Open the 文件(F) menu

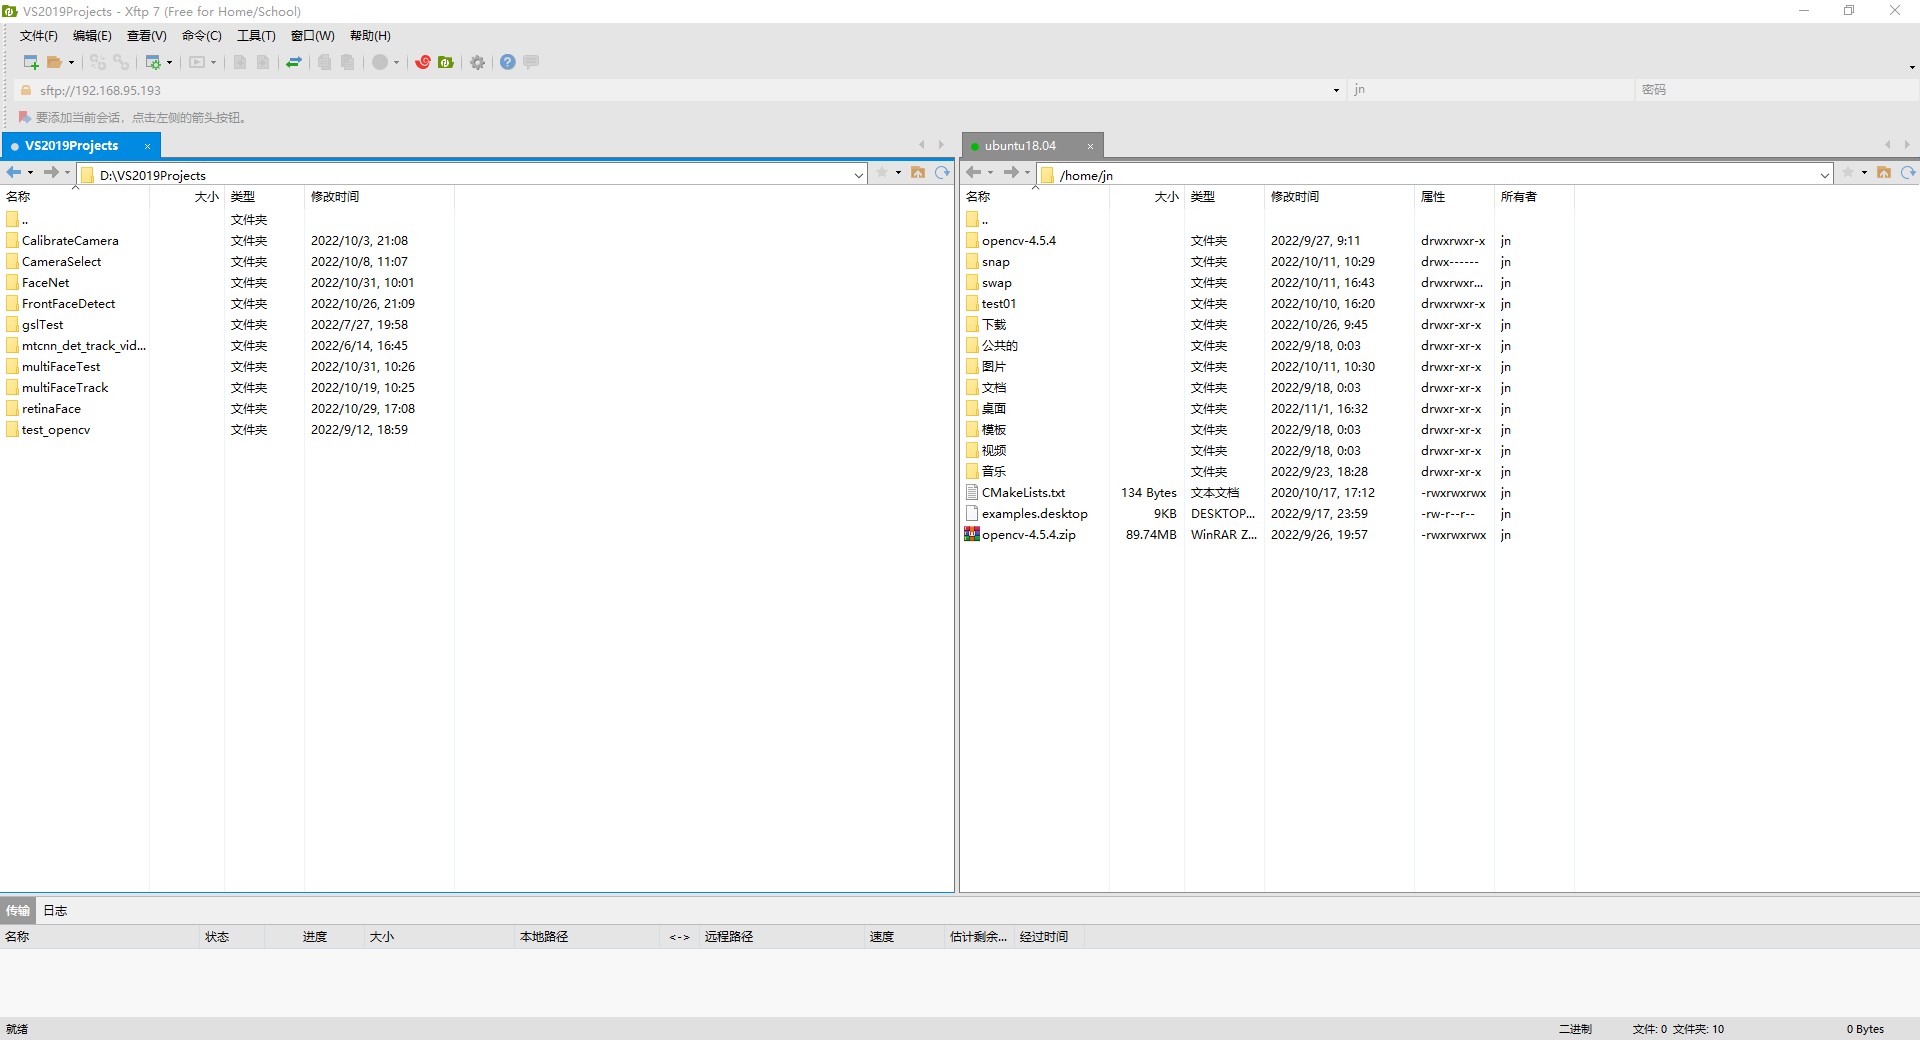click(x=39, y=35)
